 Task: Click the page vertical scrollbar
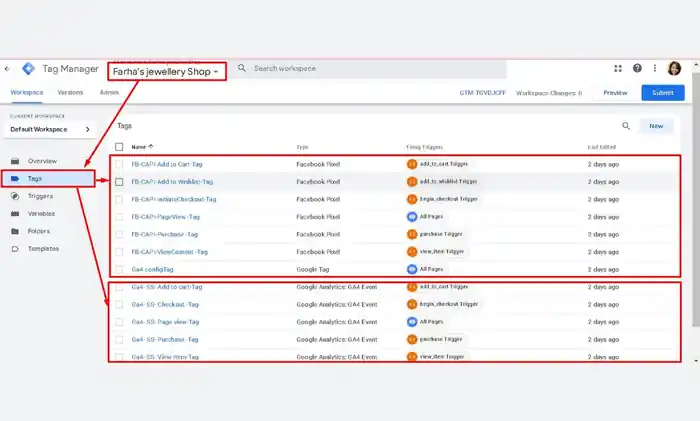click(x=696, y=200)
